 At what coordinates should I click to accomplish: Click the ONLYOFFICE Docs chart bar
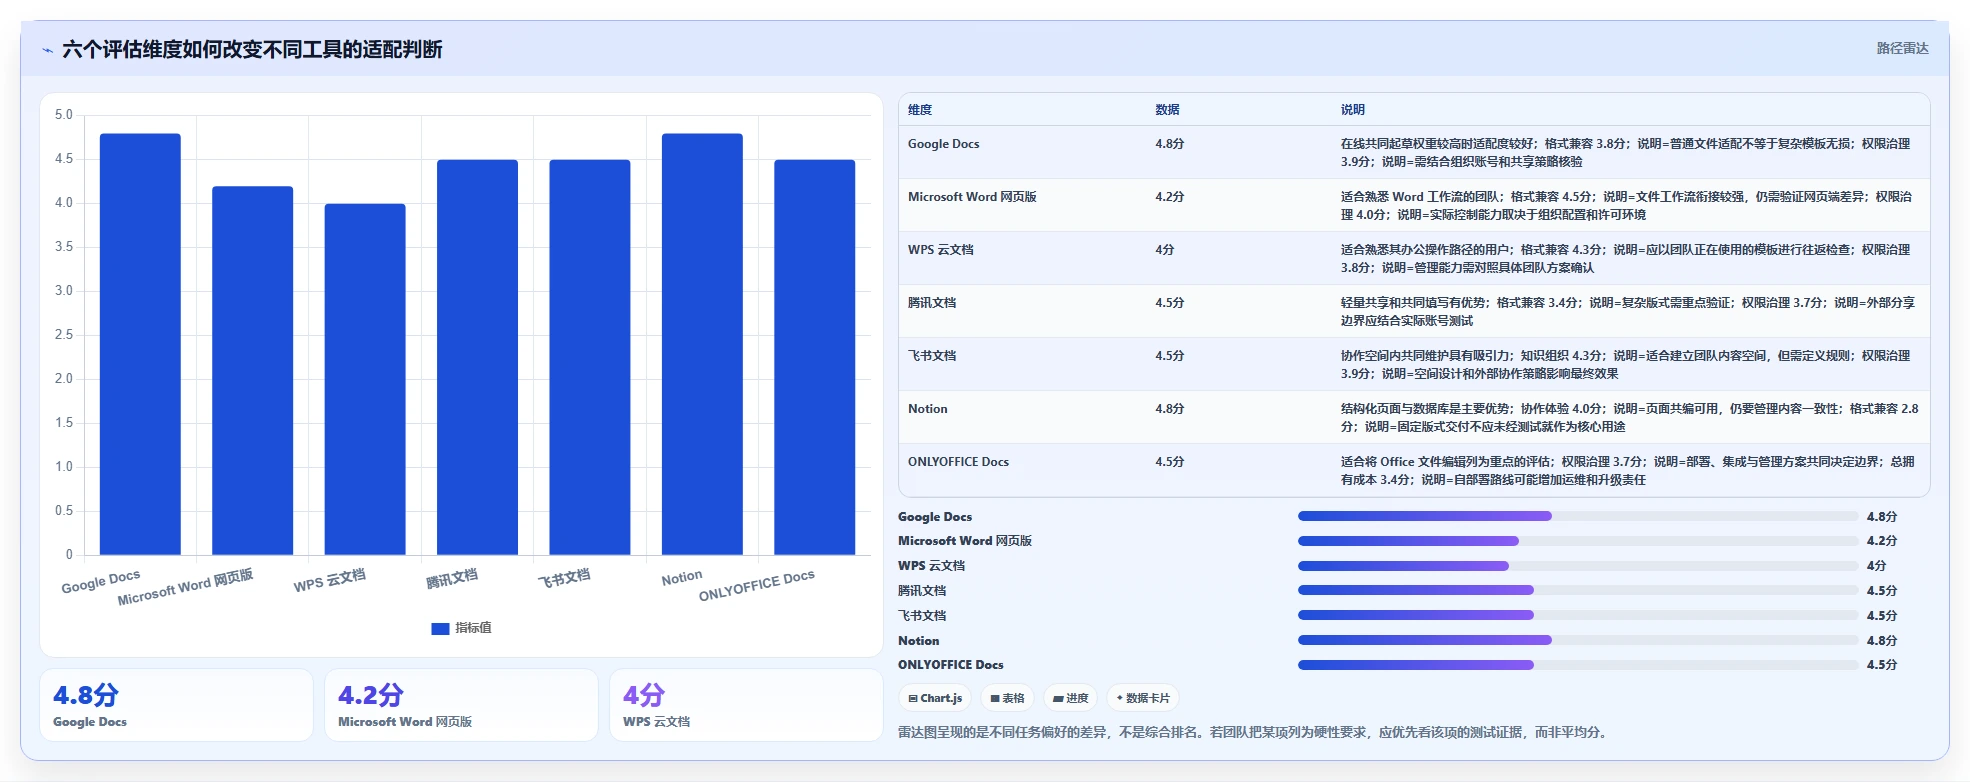815,357
